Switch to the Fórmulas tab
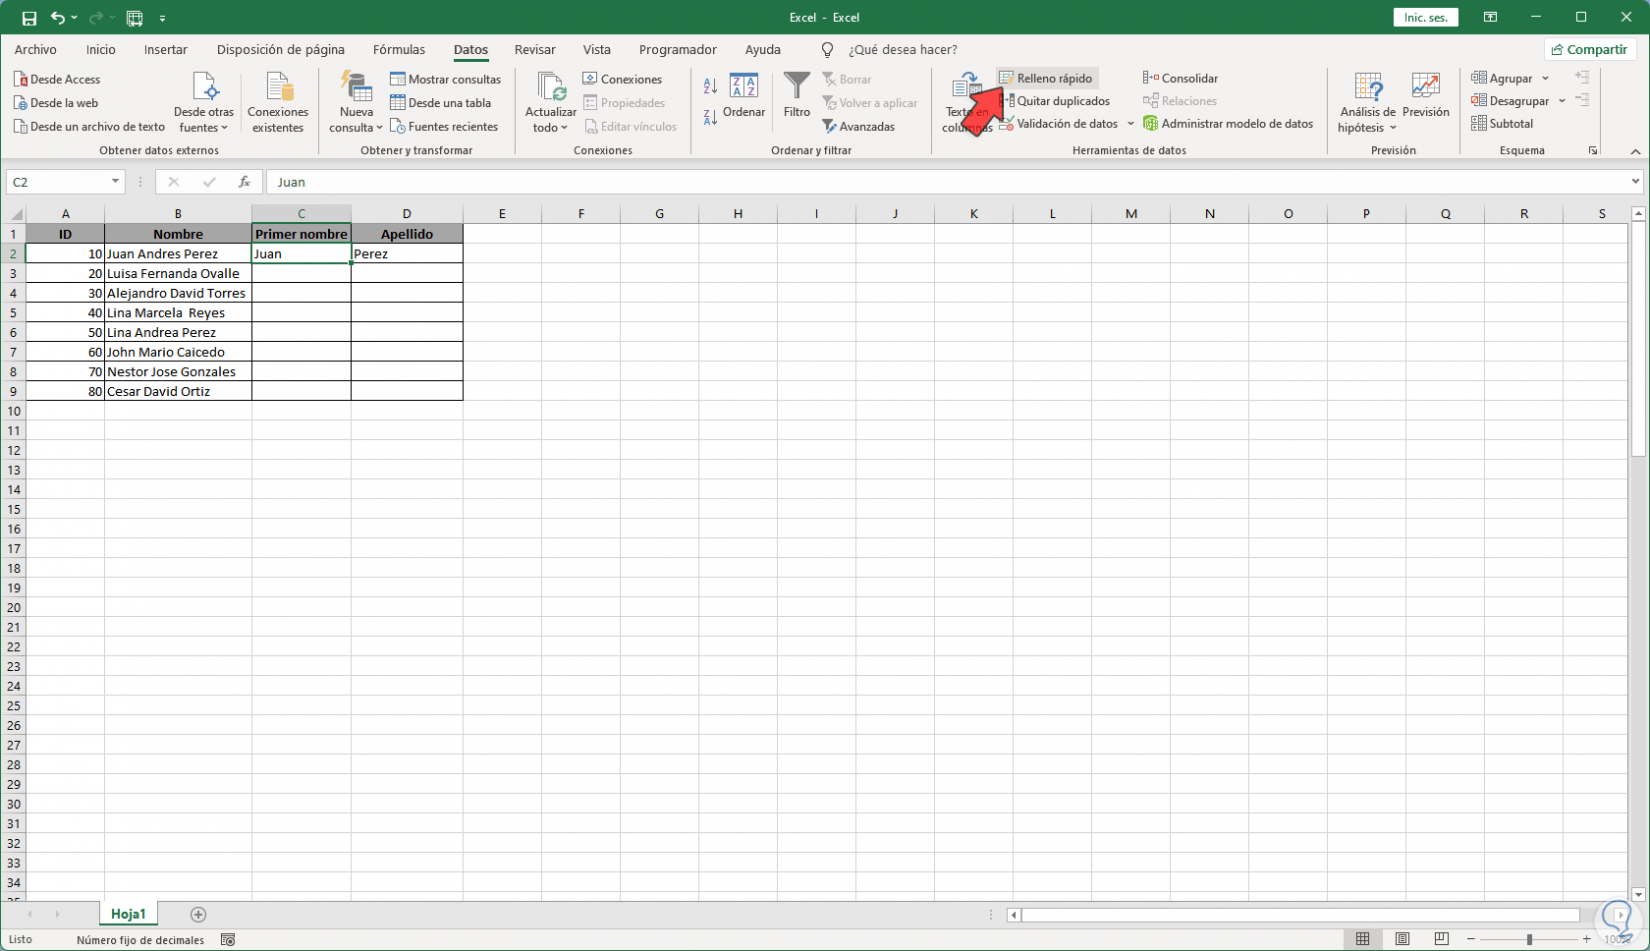This screenshot has width=1650, height=951. click(399, 50)
